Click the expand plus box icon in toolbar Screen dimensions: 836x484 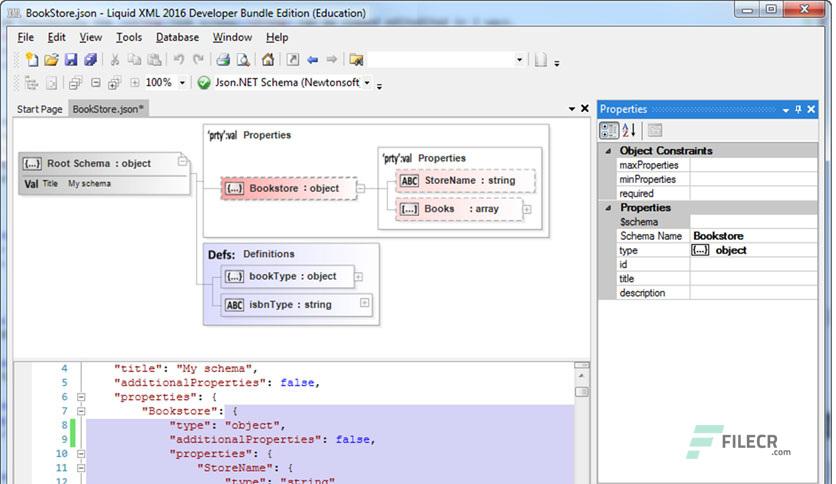click(x=134, y=83)
